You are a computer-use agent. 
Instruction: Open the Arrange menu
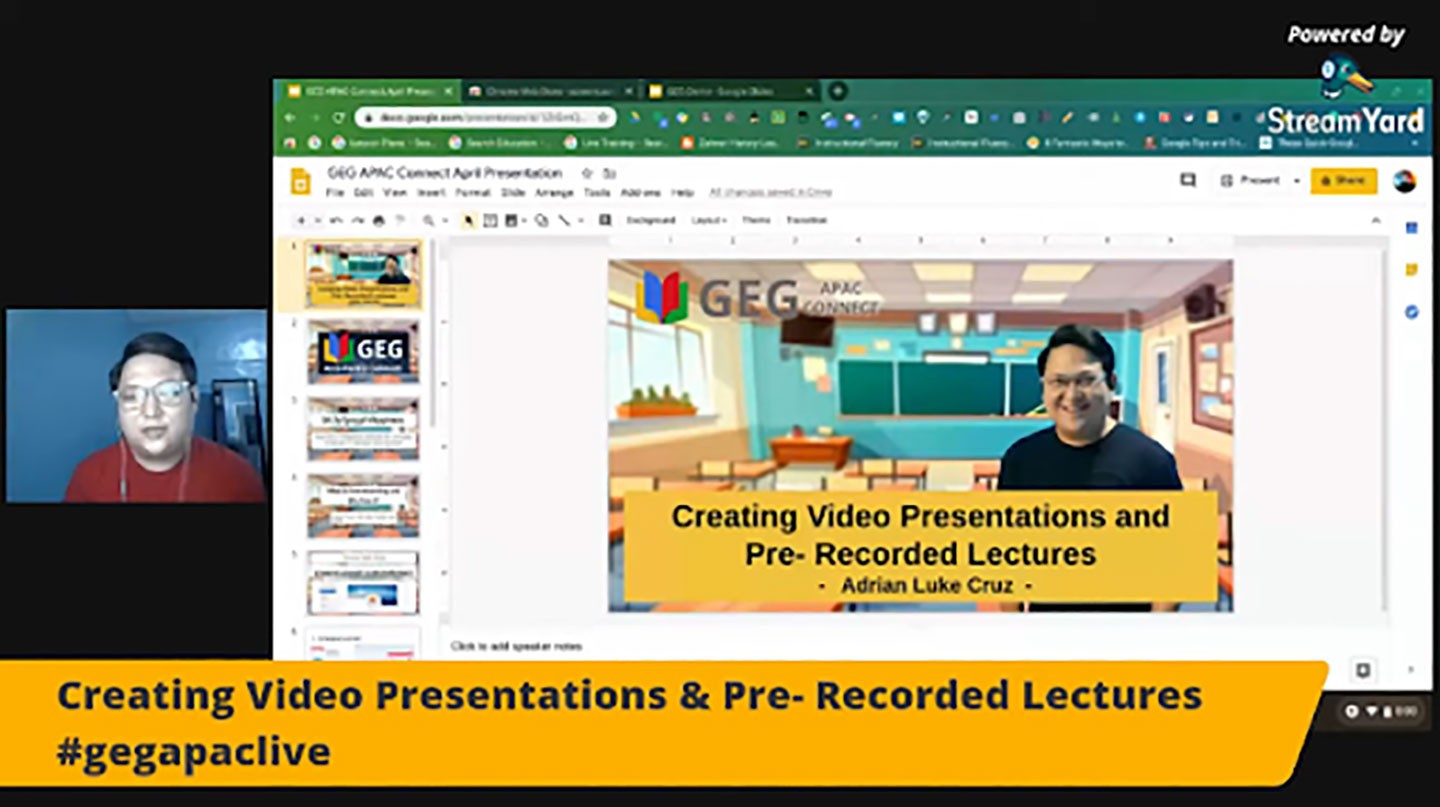point(554,192)
